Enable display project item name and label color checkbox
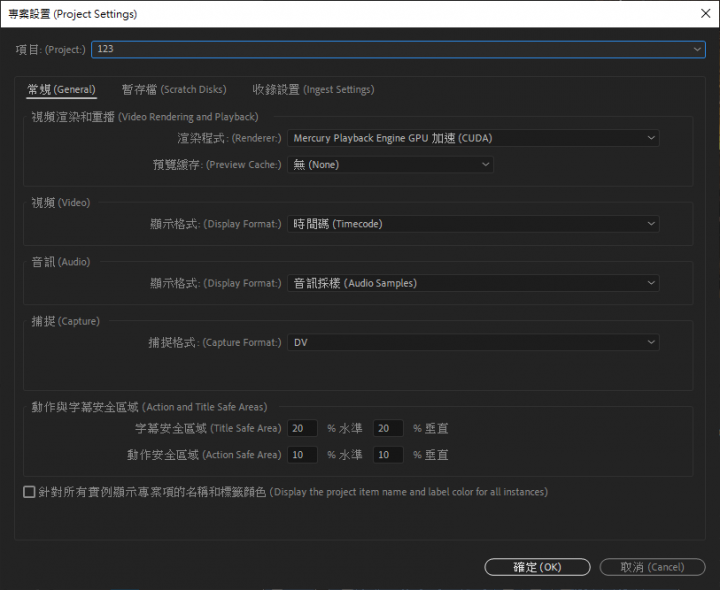 click(x=29, y=492)
